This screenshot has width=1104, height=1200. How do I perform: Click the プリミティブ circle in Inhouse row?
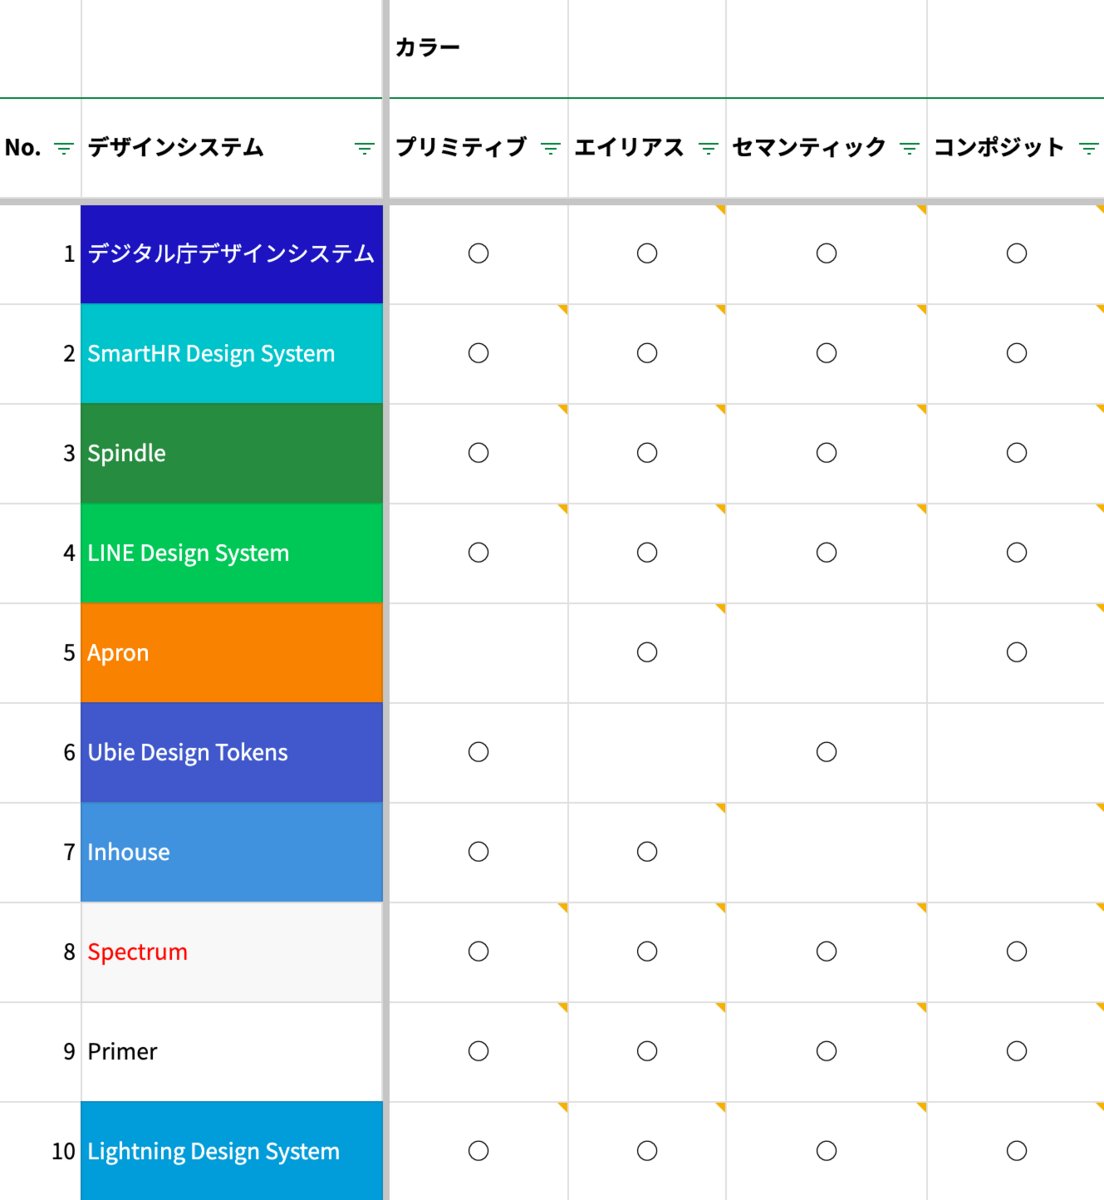(x=479, y=852)
